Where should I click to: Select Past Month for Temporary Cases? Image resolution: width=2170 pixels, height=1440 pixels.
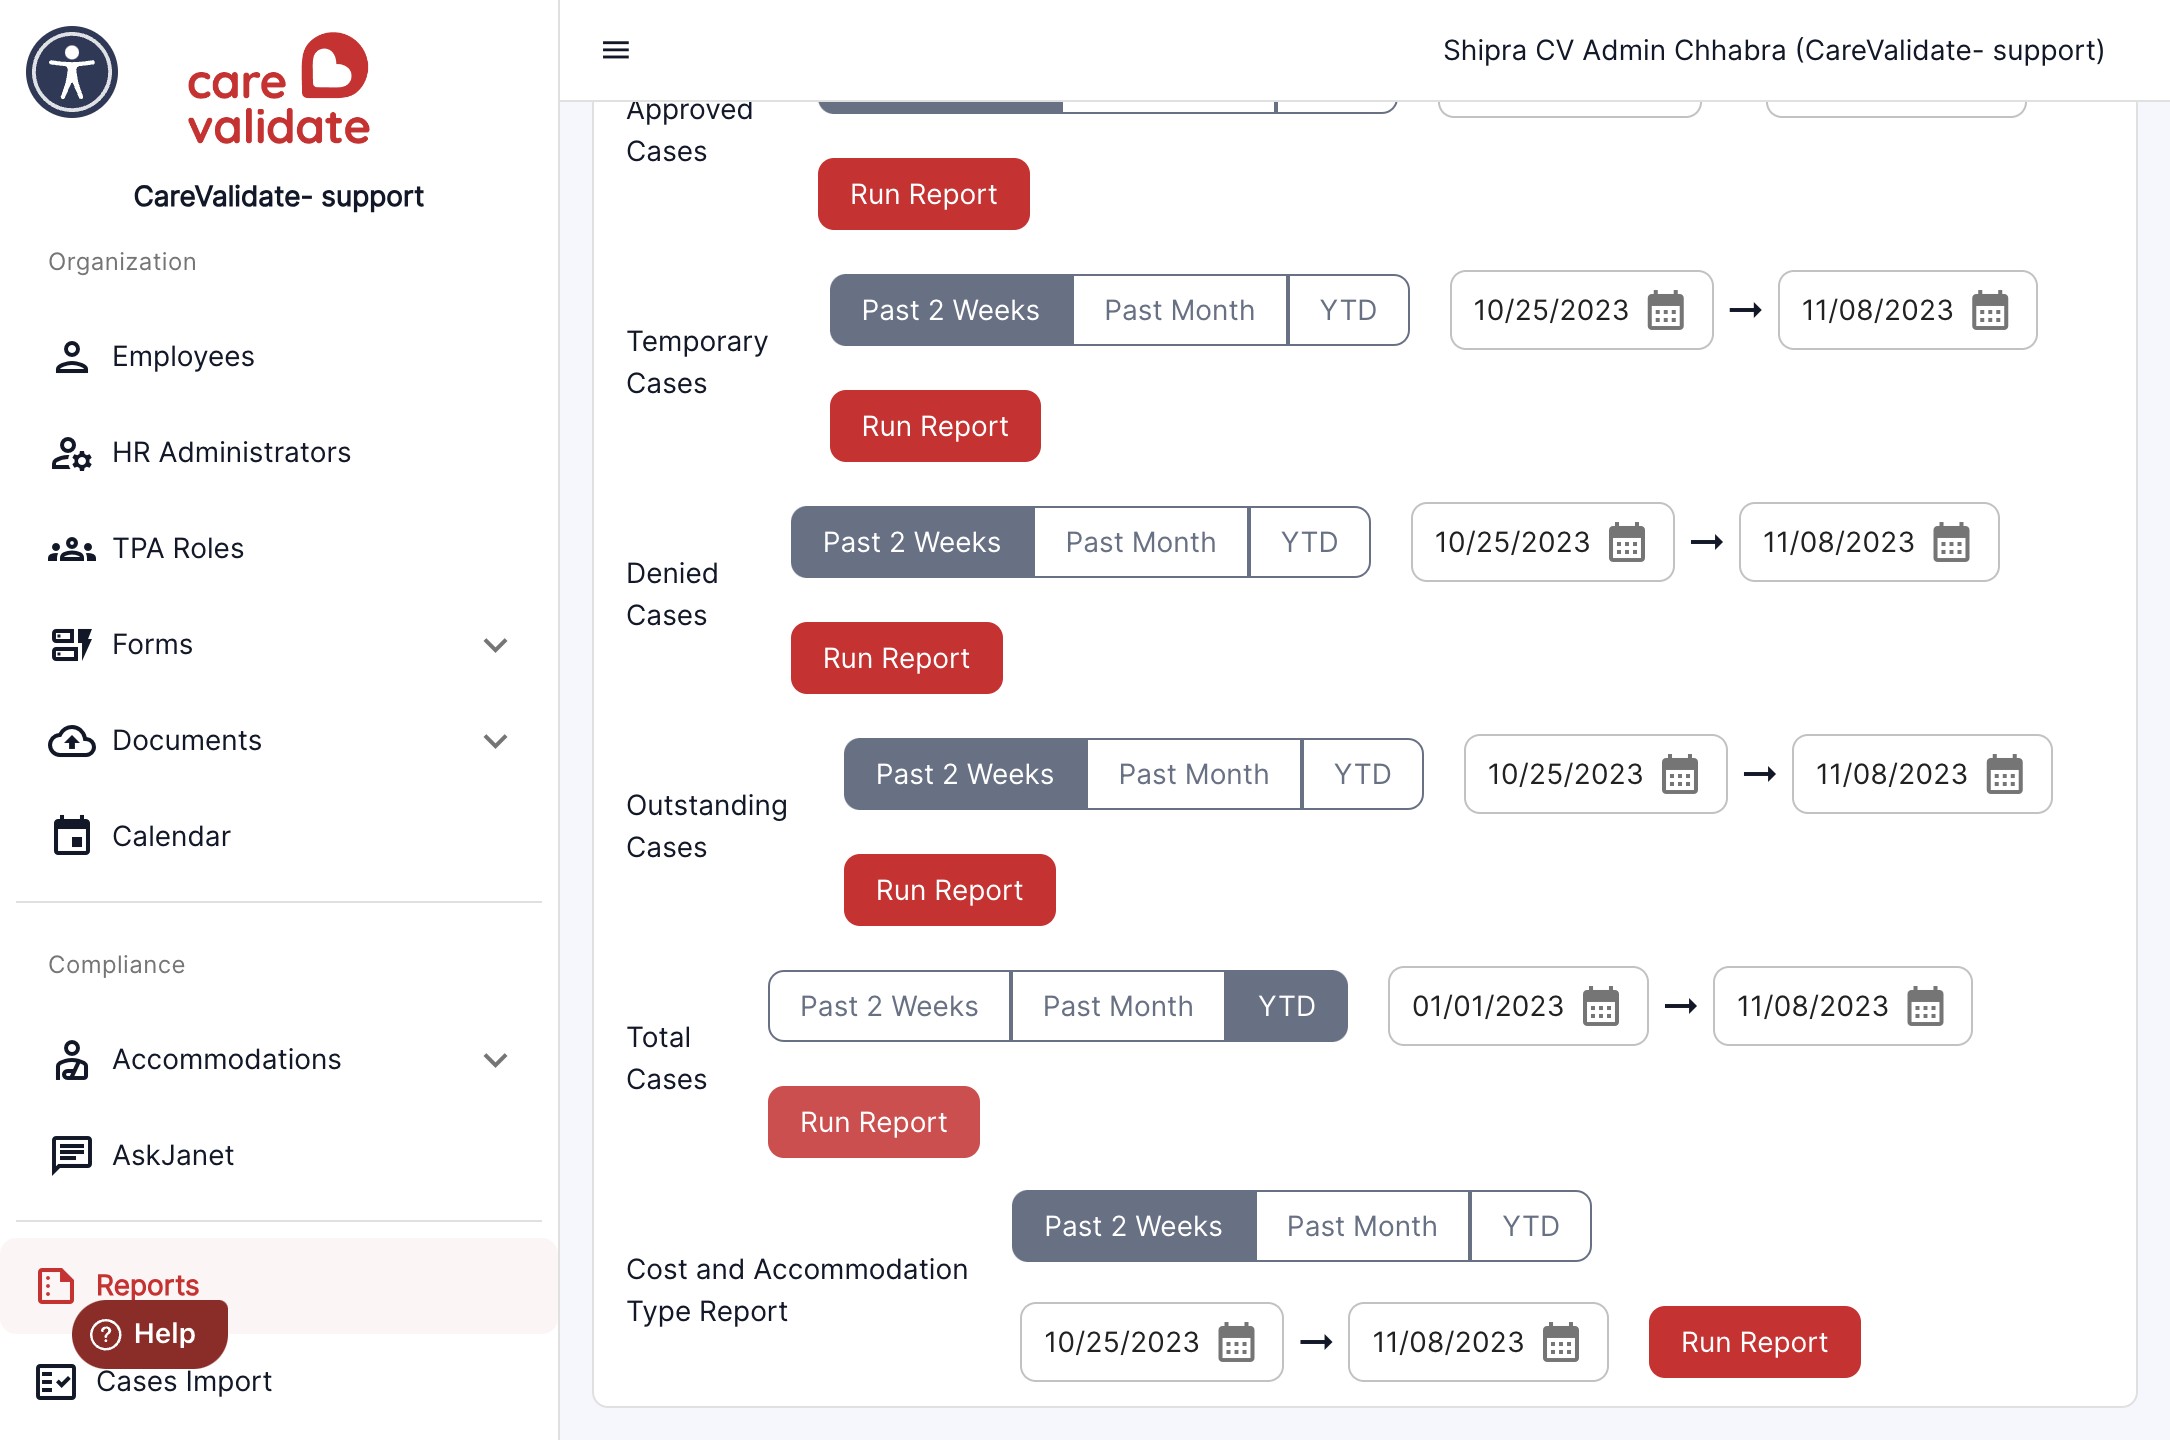(x=1180, y=310)
